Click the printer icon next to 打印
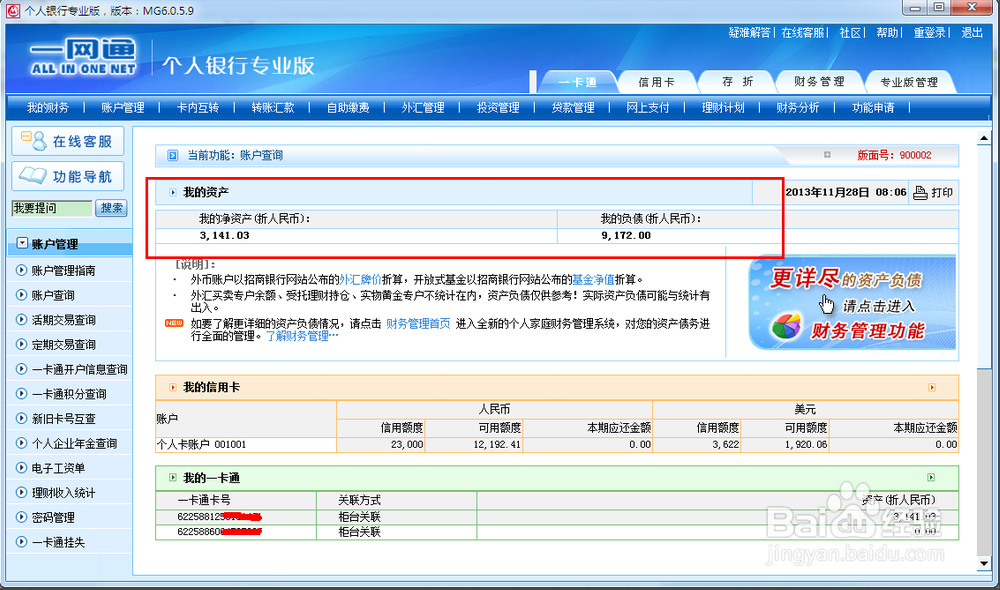 pyautogui.click(x=920, y=193)
